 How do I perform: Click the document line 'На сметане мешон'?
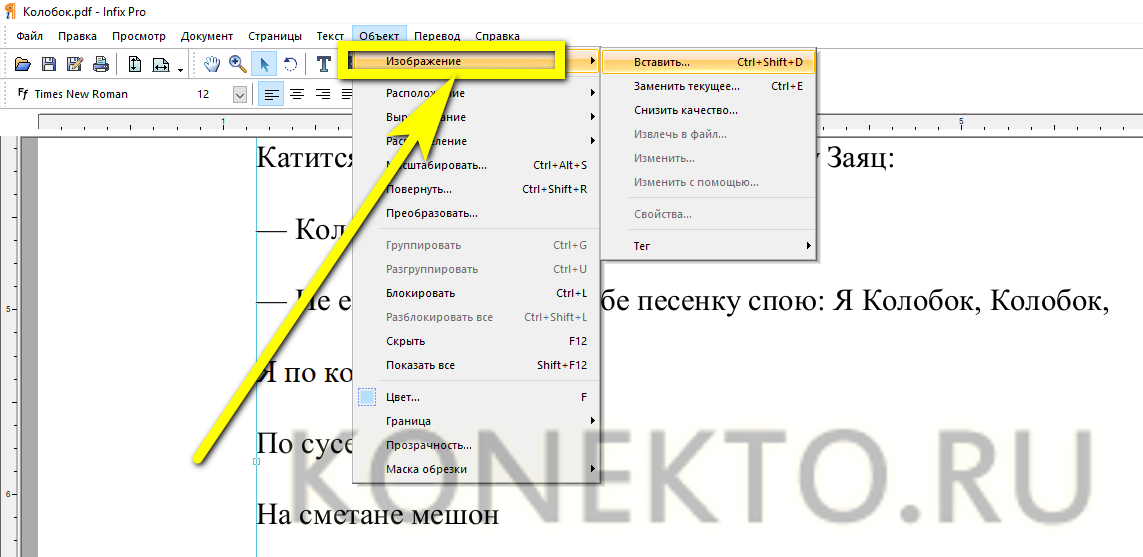(378, 515)
